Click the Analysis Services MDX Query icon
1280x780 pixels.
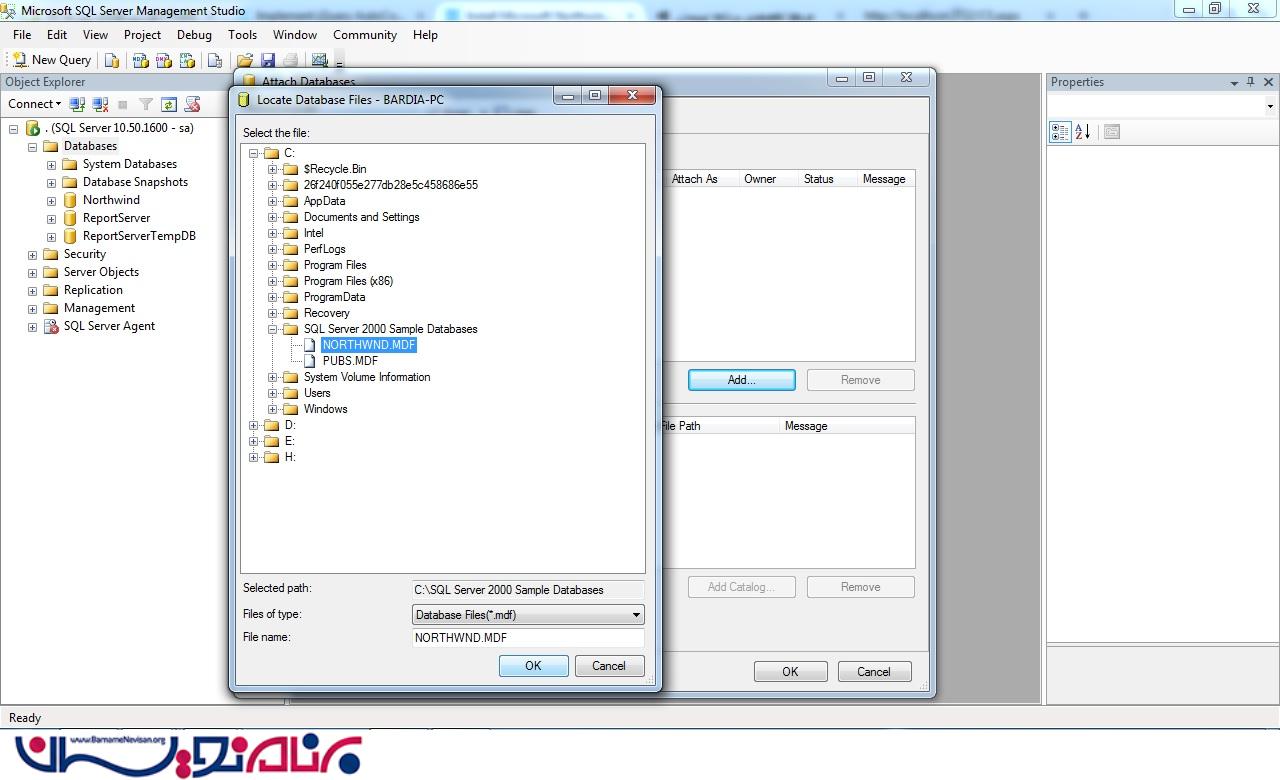click(x=141, y=60)
